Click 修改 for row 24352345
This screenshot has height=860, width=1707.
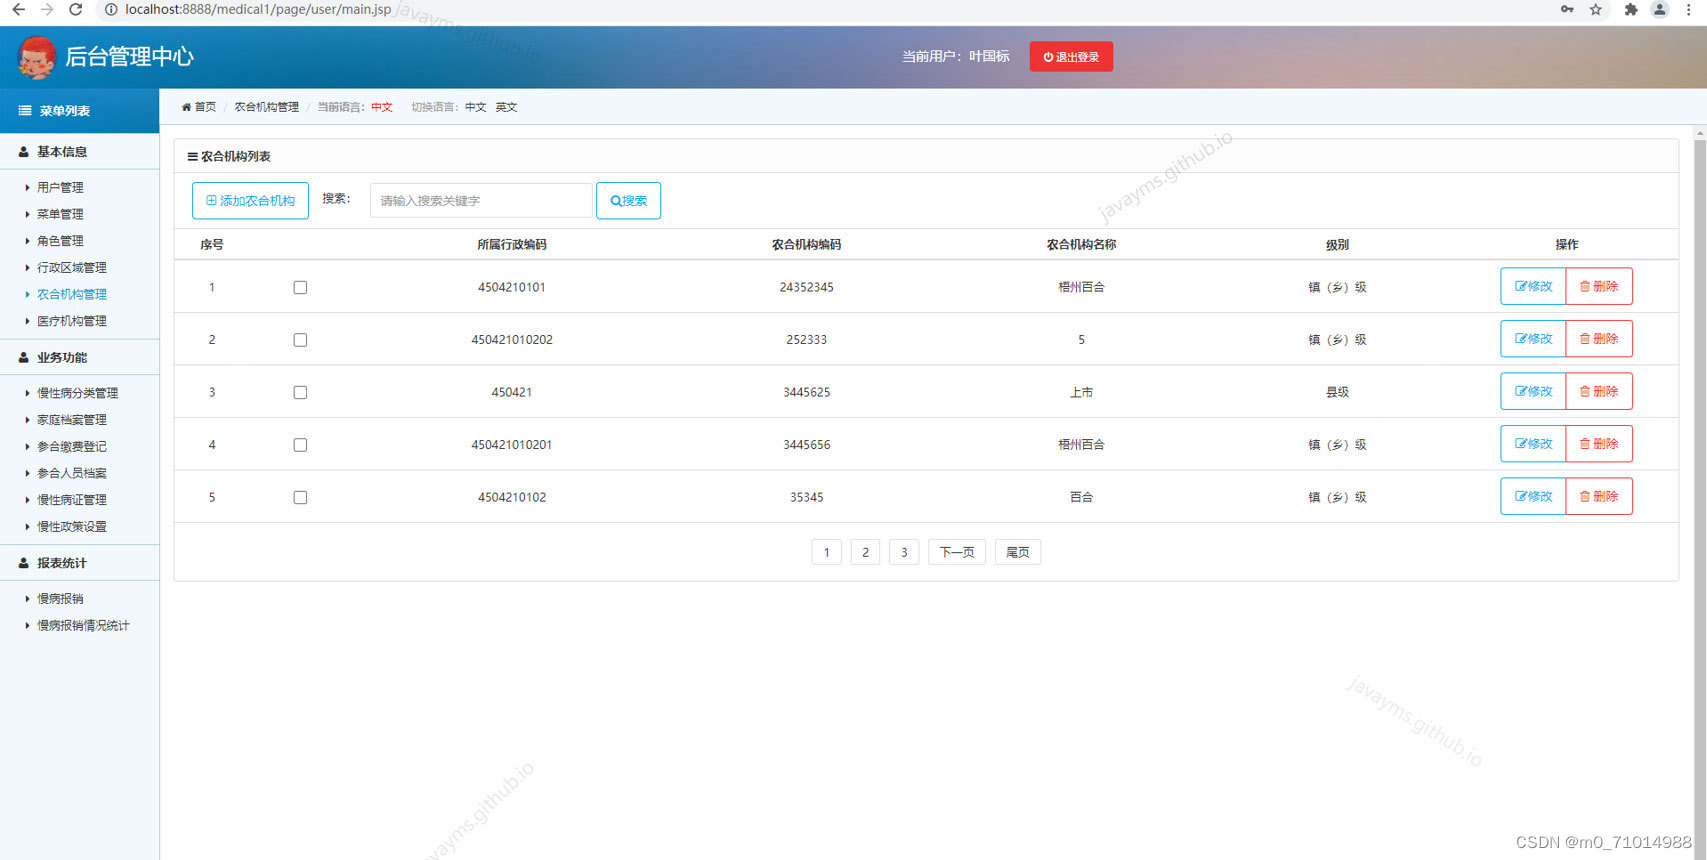tap(1533, 286)
